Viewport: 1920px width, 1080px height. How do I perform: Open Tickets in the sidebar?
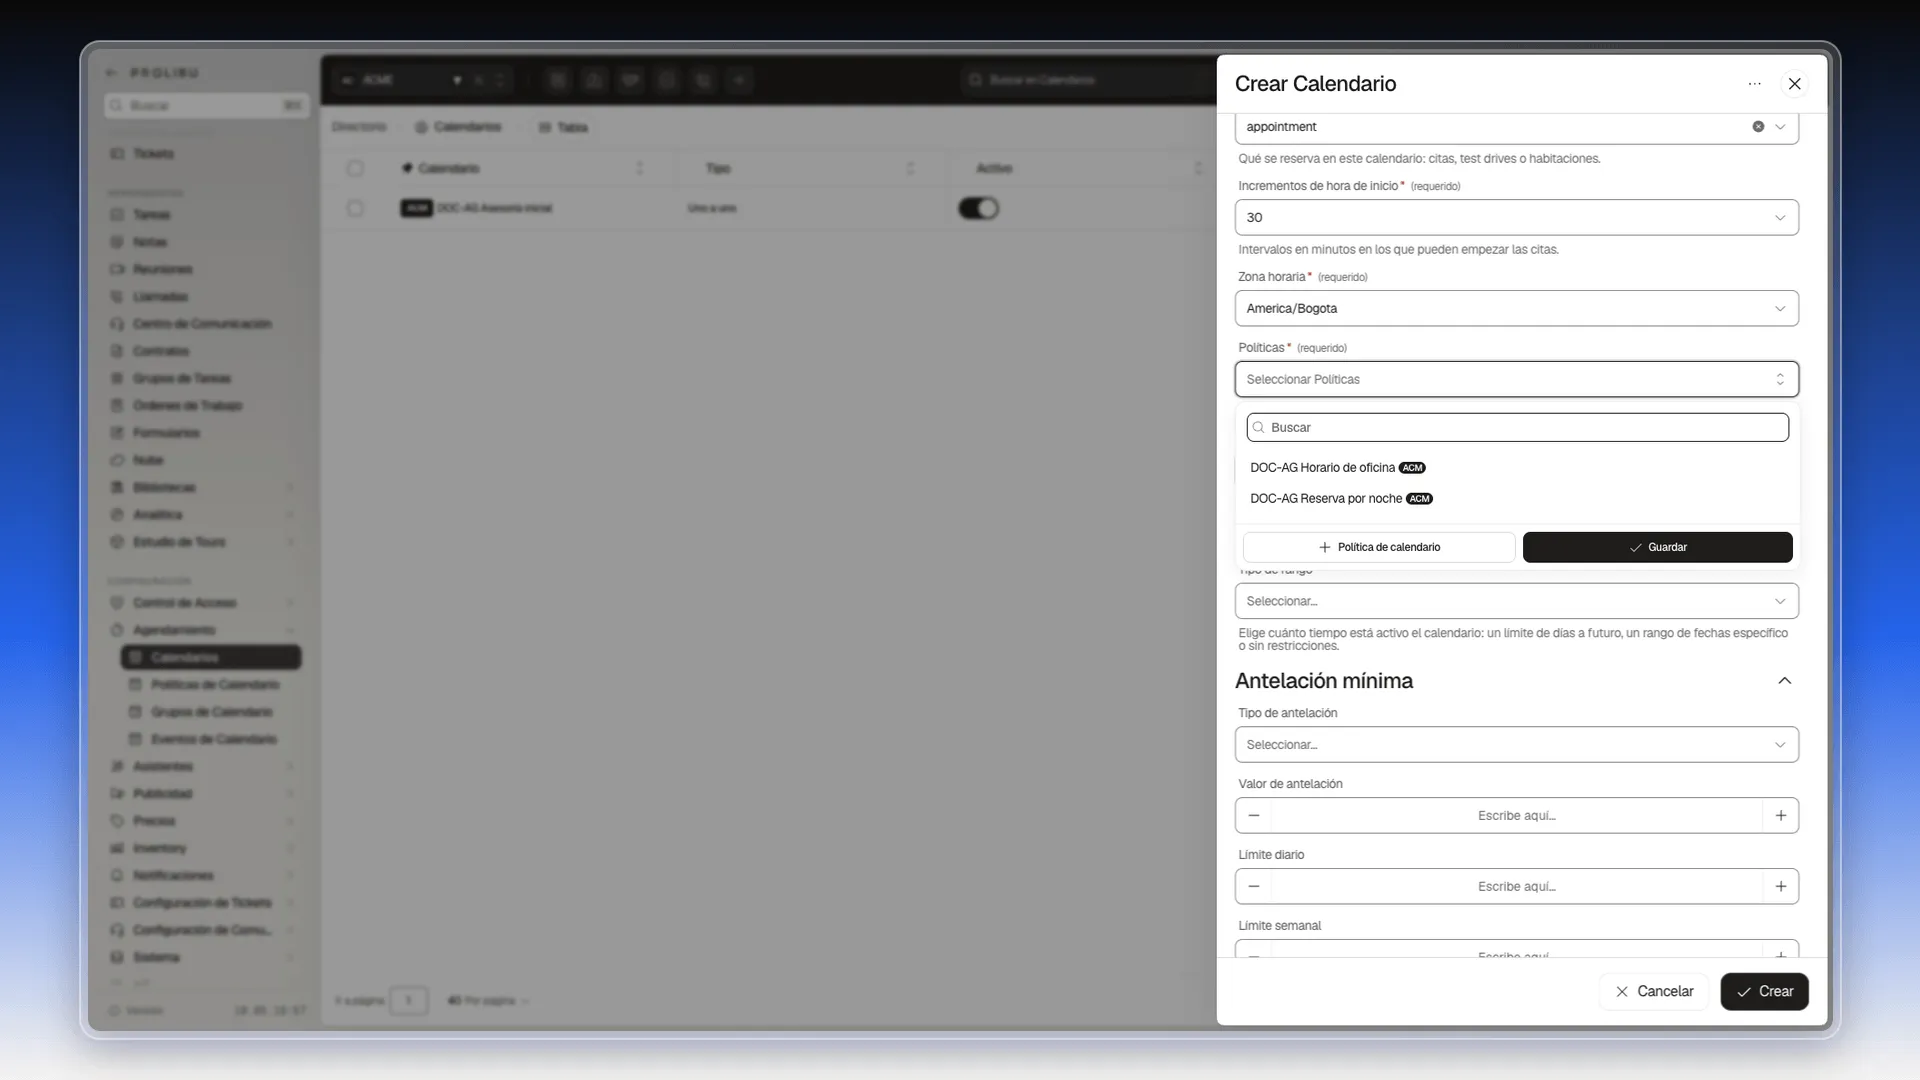coord(153,154)
